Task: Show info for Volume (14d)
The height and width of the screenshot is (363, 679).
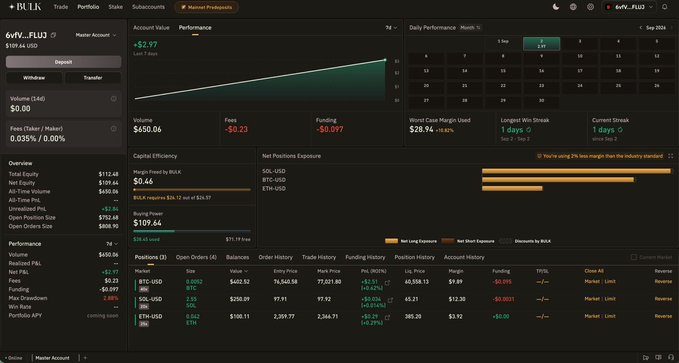Action: pyautogui.click(x=113, y=99)
